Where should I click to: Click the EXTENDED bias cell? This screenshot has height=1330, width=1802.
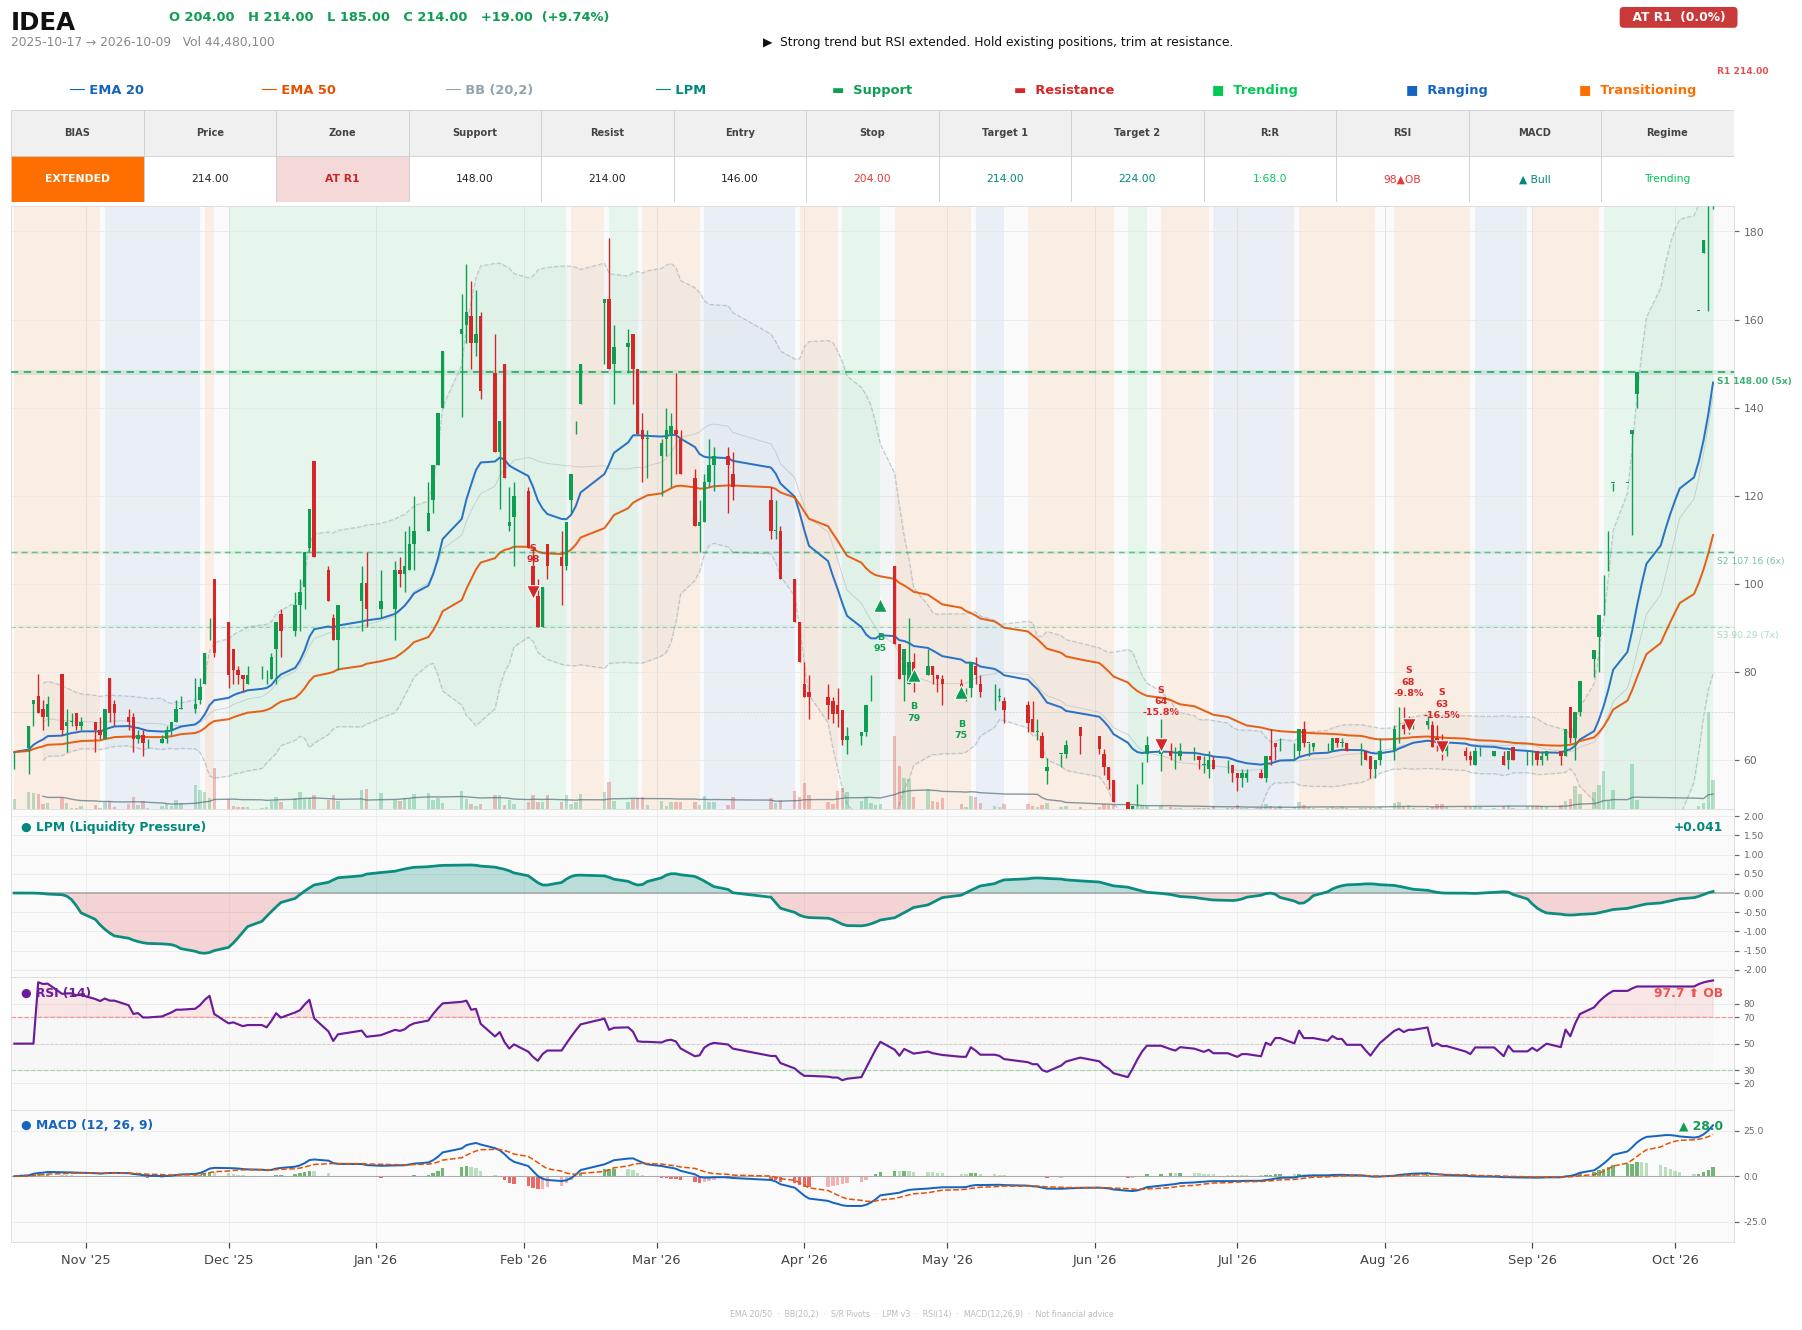click(x=78, y=179)
